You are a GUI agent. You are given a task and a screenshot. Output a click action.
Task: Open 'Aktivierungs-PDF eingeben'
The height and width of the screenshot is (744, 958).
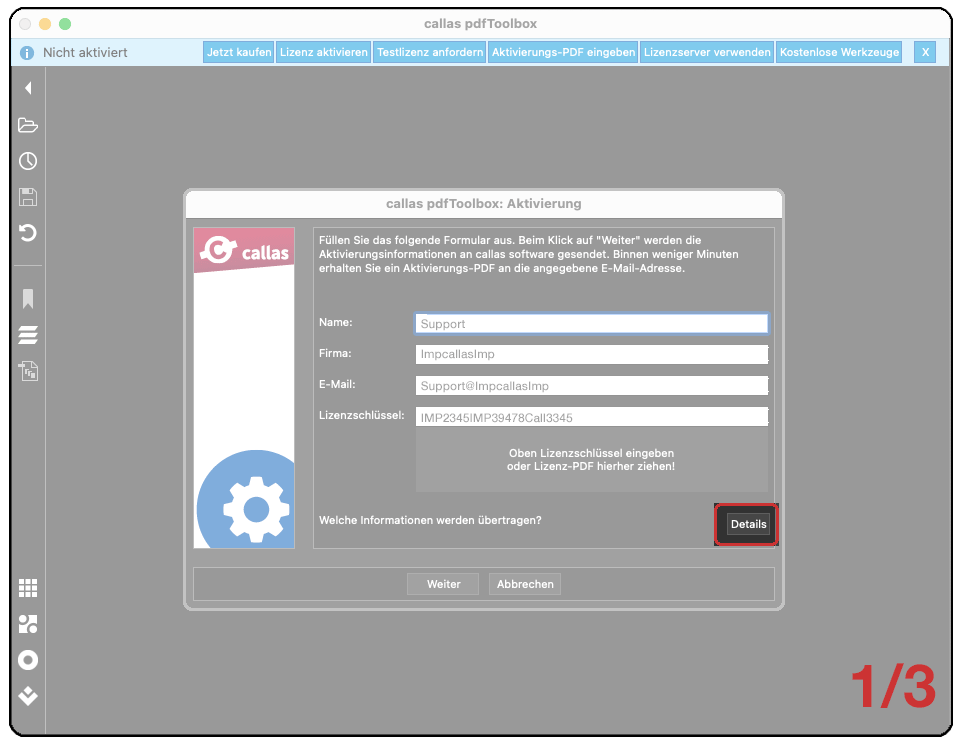tap(564, 52)
